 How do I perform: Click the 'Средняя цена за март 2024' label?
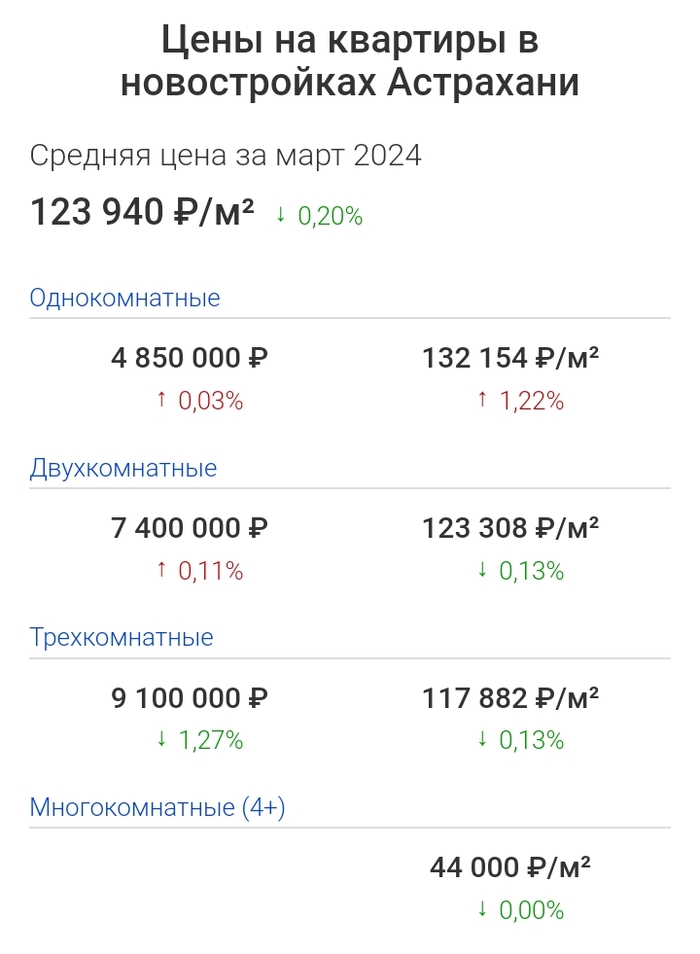click(x=225, y=157)
